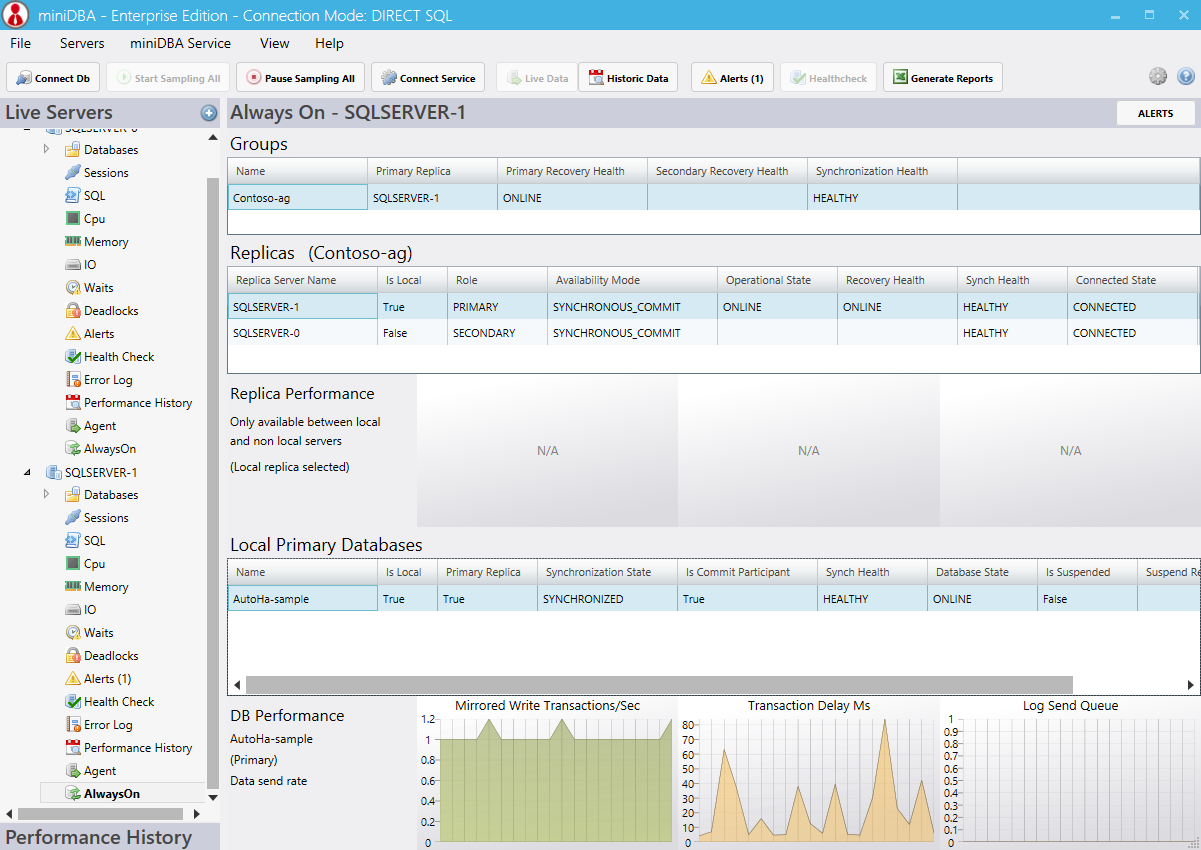This screenshot has height=850, width=1201.
Task: Expand the Performance History panel header
Action: pos(109,837)
